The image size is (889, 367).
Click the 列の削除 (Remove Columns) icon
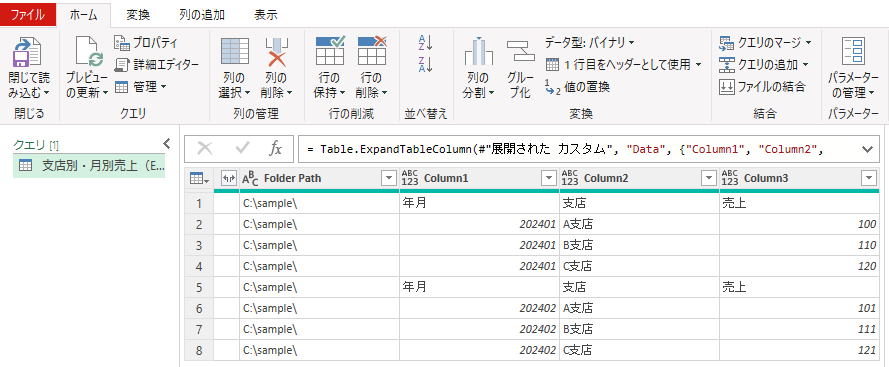pyautogui.click(x=278, y=52)
